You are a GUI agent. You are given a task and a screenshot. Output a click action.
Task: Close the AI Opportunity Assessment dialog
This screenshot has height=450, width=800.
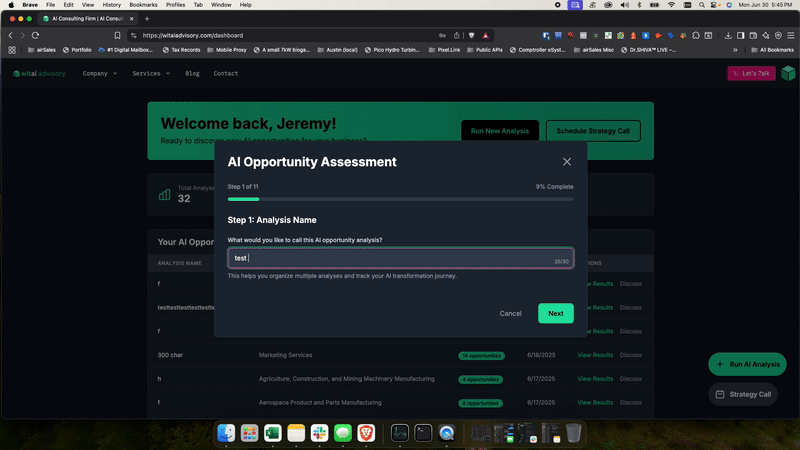pos(567,162)
